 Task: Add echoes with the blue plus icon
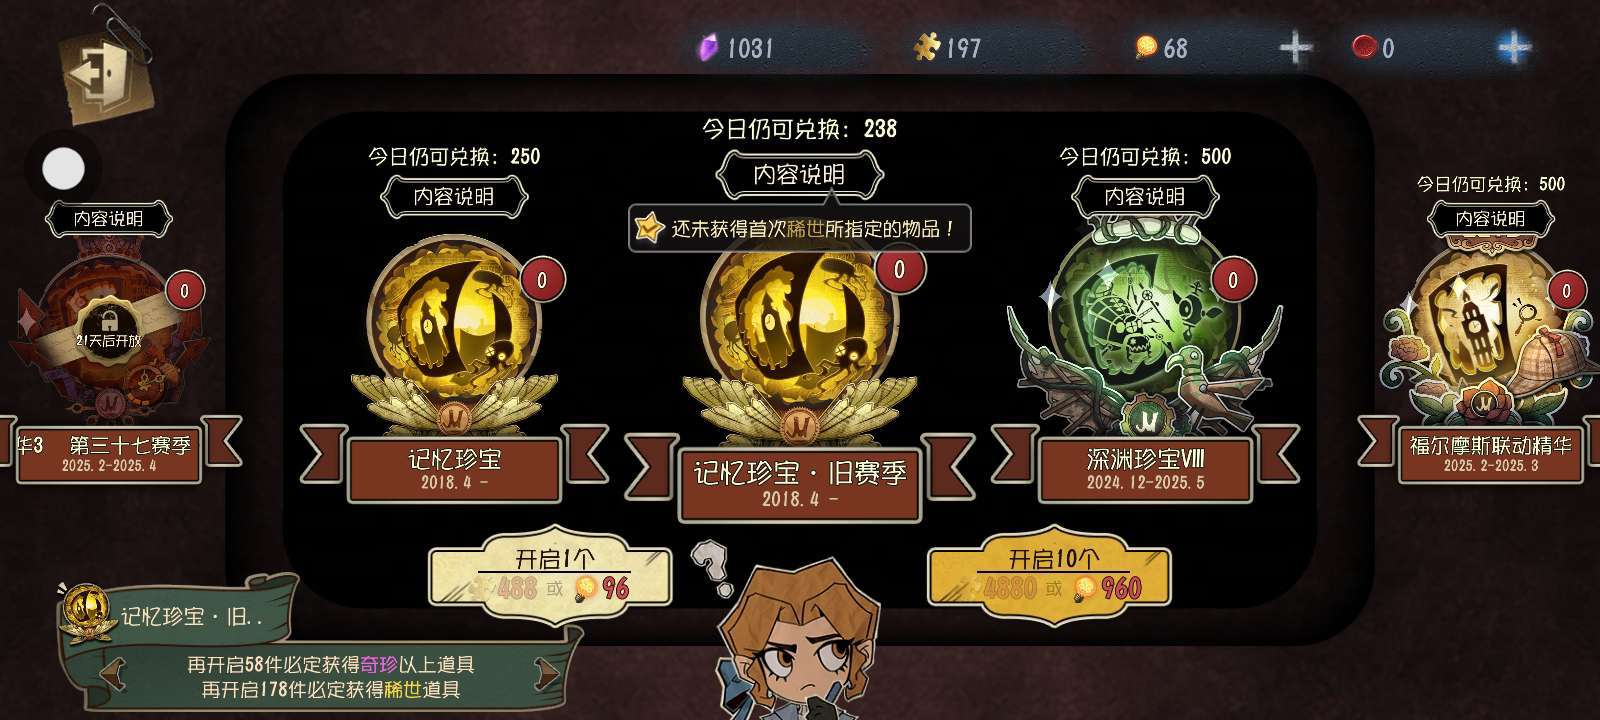point(1513,47)
